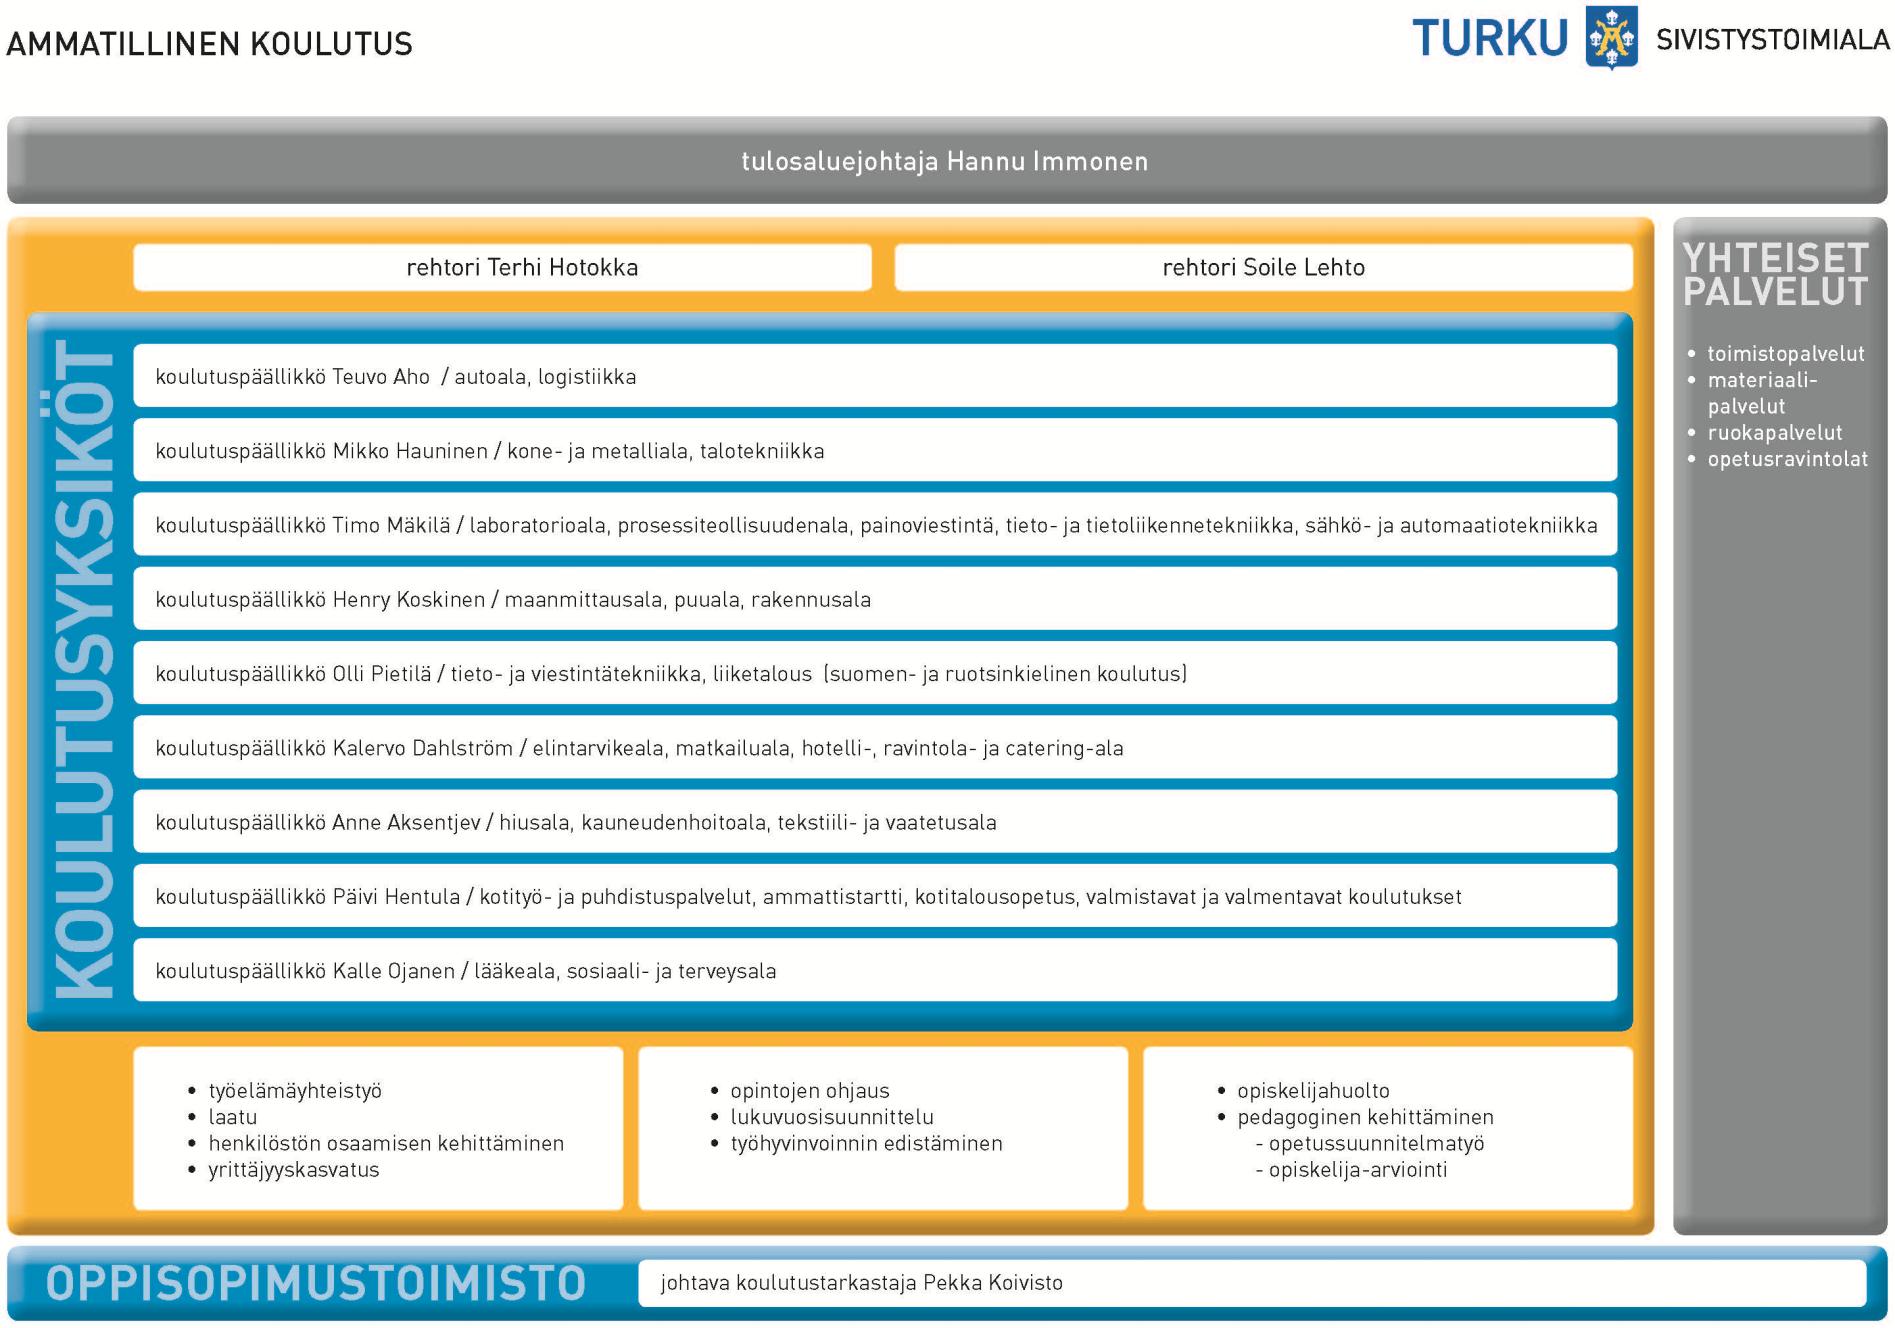The image size is (1895, 1328).
Task: Select the SIVISTYSTOIMIALA header text
Action: 1773,40
